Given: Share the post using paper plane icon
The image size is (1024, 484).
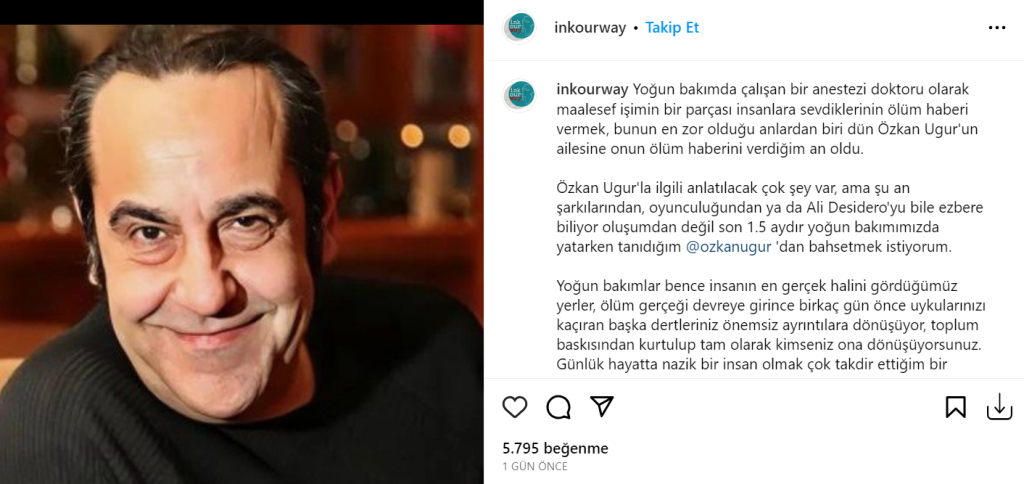Looking at the screenshot, I should click(601, 406).
